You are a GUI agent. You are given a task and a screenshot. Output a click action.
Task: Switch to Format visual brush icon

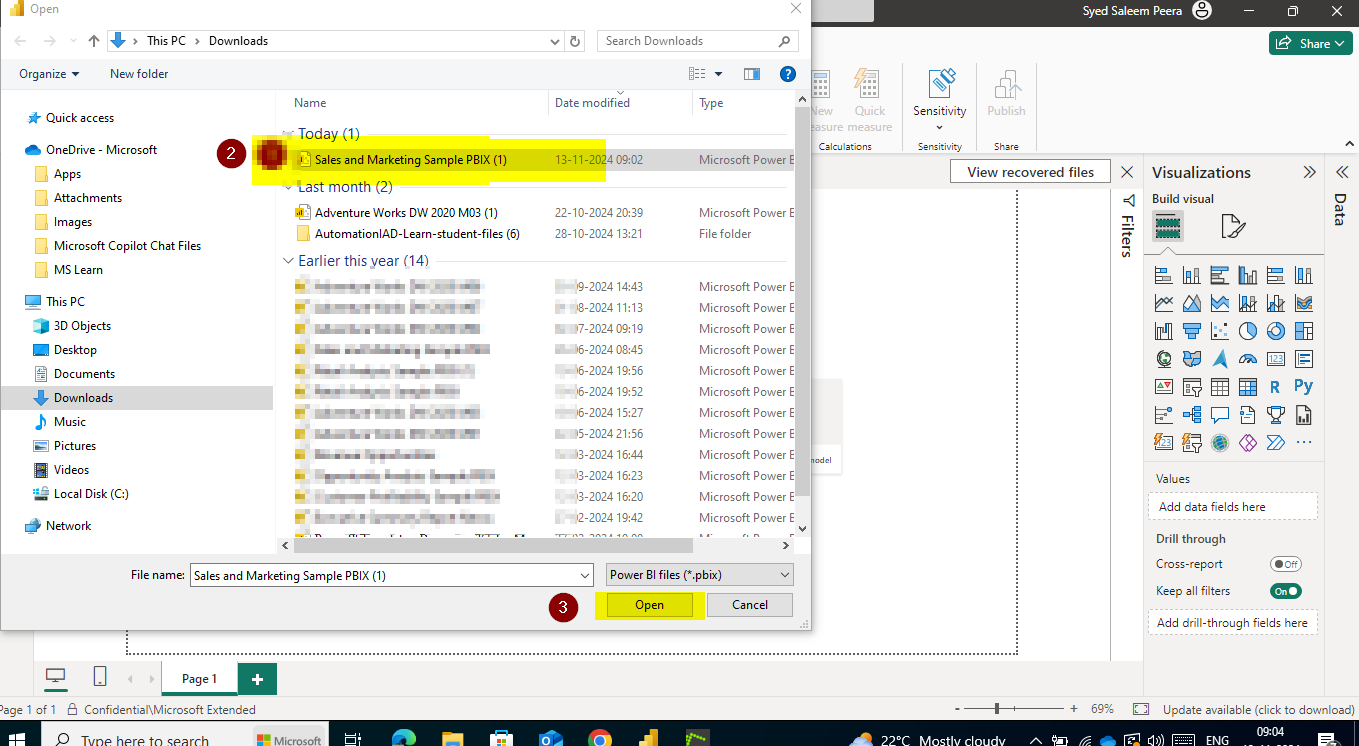(x=1233, y=227)
